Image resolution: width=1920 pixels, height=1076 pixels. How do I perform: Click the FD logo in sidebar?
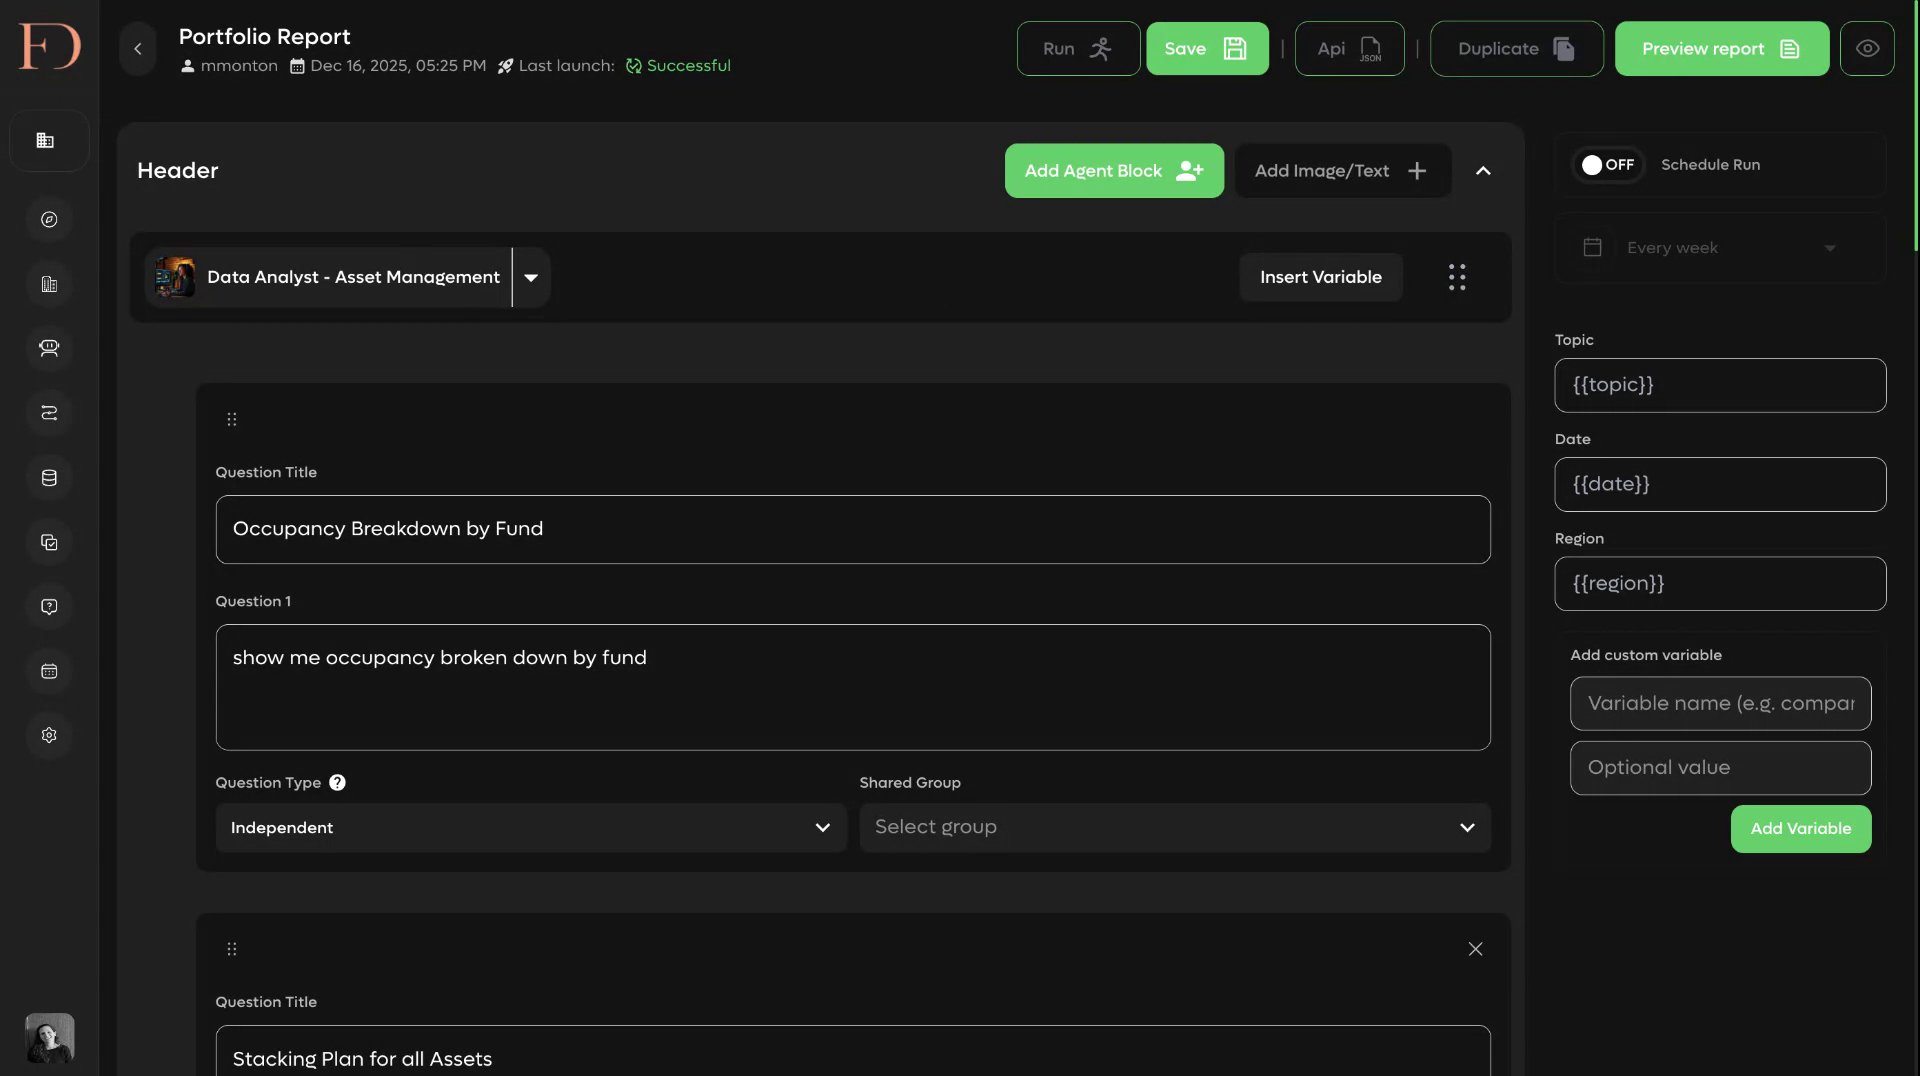point(49,47)
